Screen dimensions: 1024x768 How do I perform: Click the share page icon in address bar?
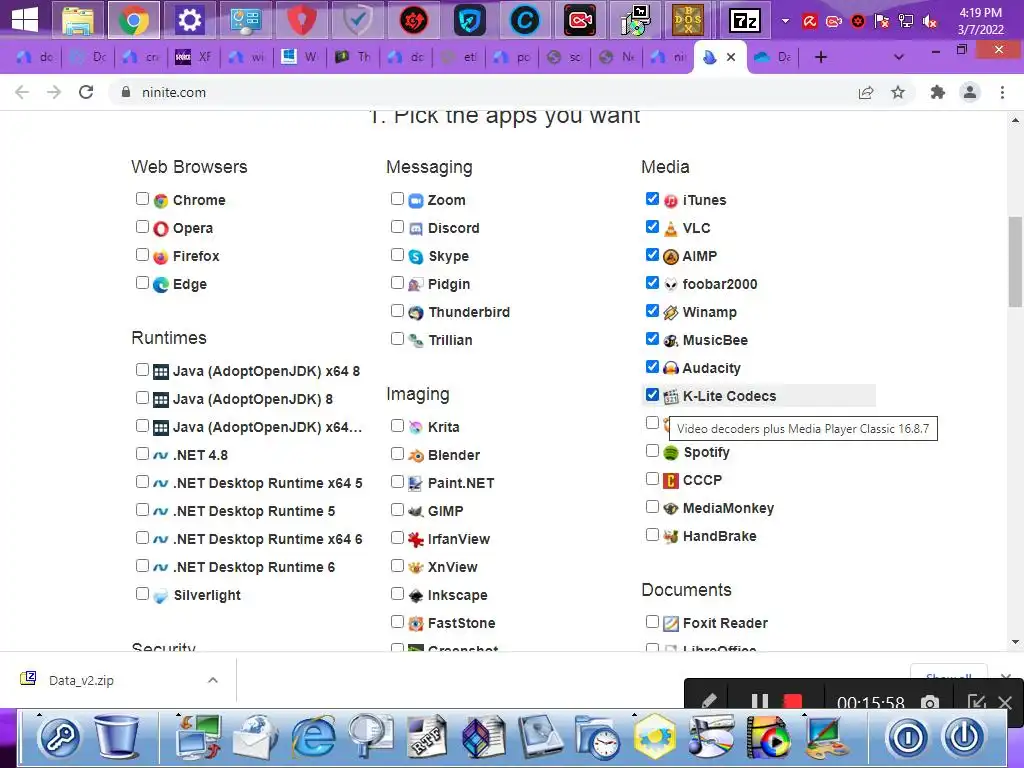tap(866, 93)
